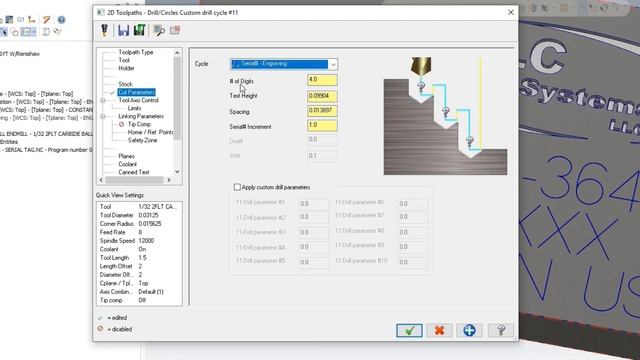The height and width of the screenshot is (360, 640).
Task: Click the blue floppy save parameters icon
Action: pyautogui.click(x=123, y=30)
